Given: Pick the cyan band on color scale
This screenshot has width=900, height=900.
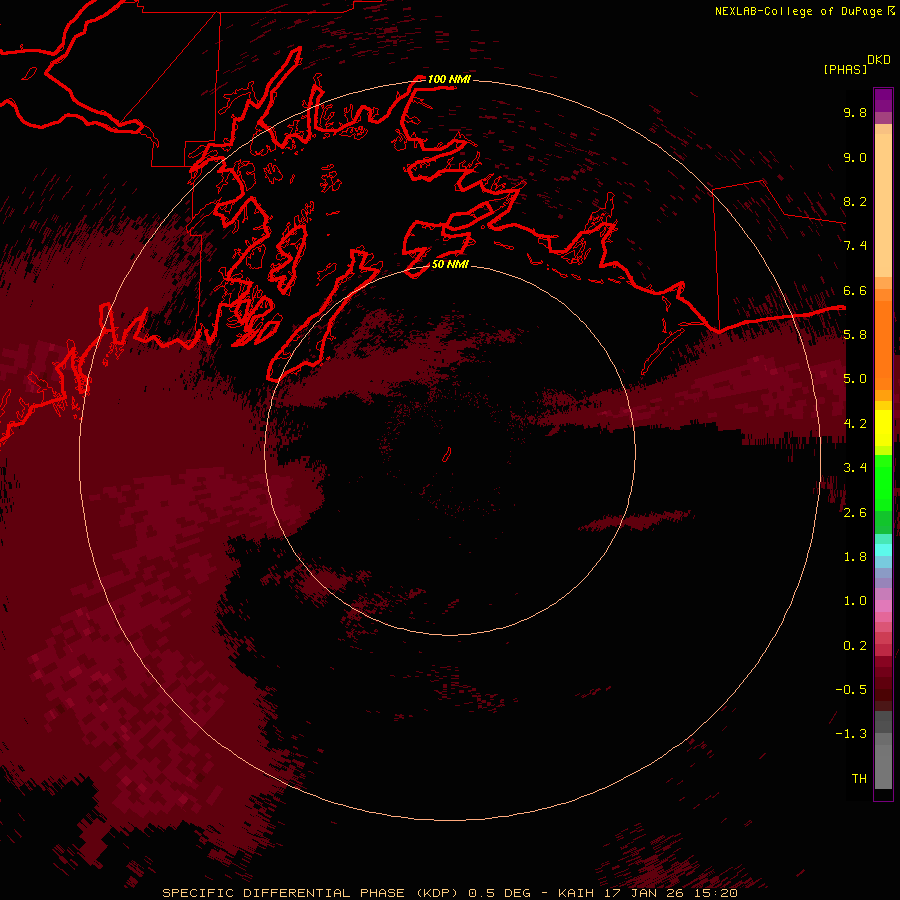Looking at the screenshot, I should click(883, 550).
